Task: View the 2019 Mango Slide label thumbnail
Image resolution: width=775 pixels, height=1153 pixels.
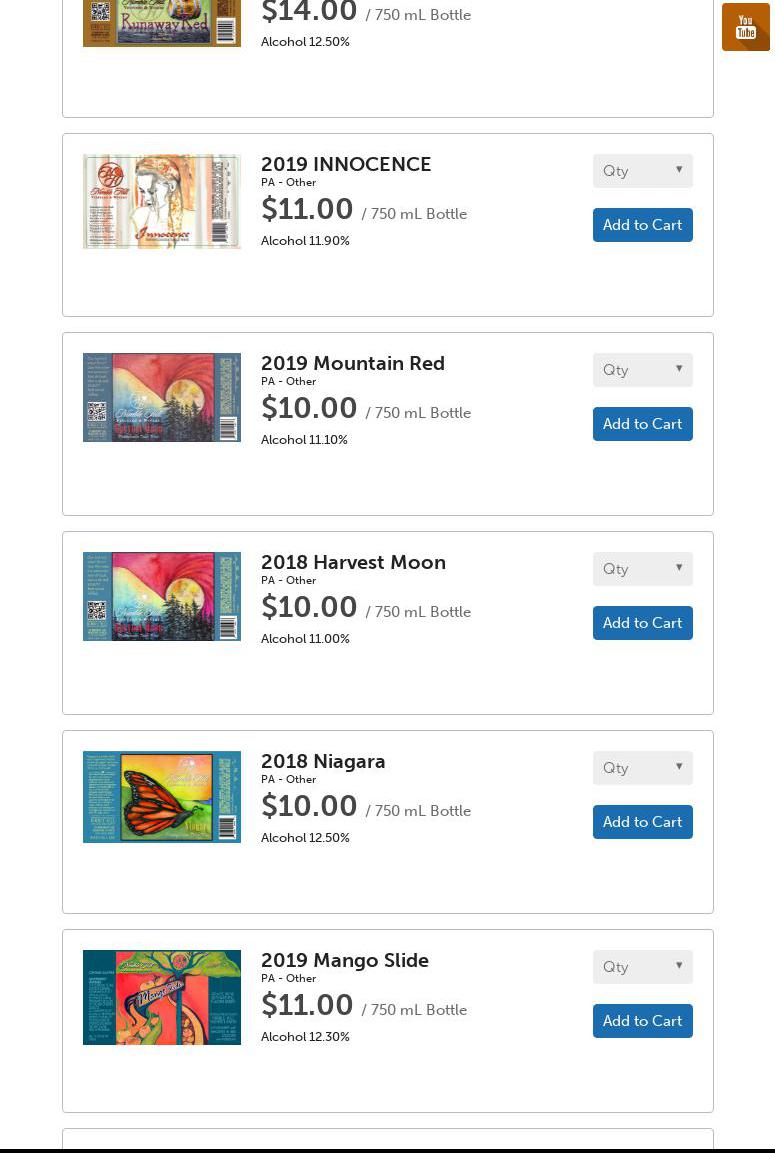Action: (x=162, y=997)
